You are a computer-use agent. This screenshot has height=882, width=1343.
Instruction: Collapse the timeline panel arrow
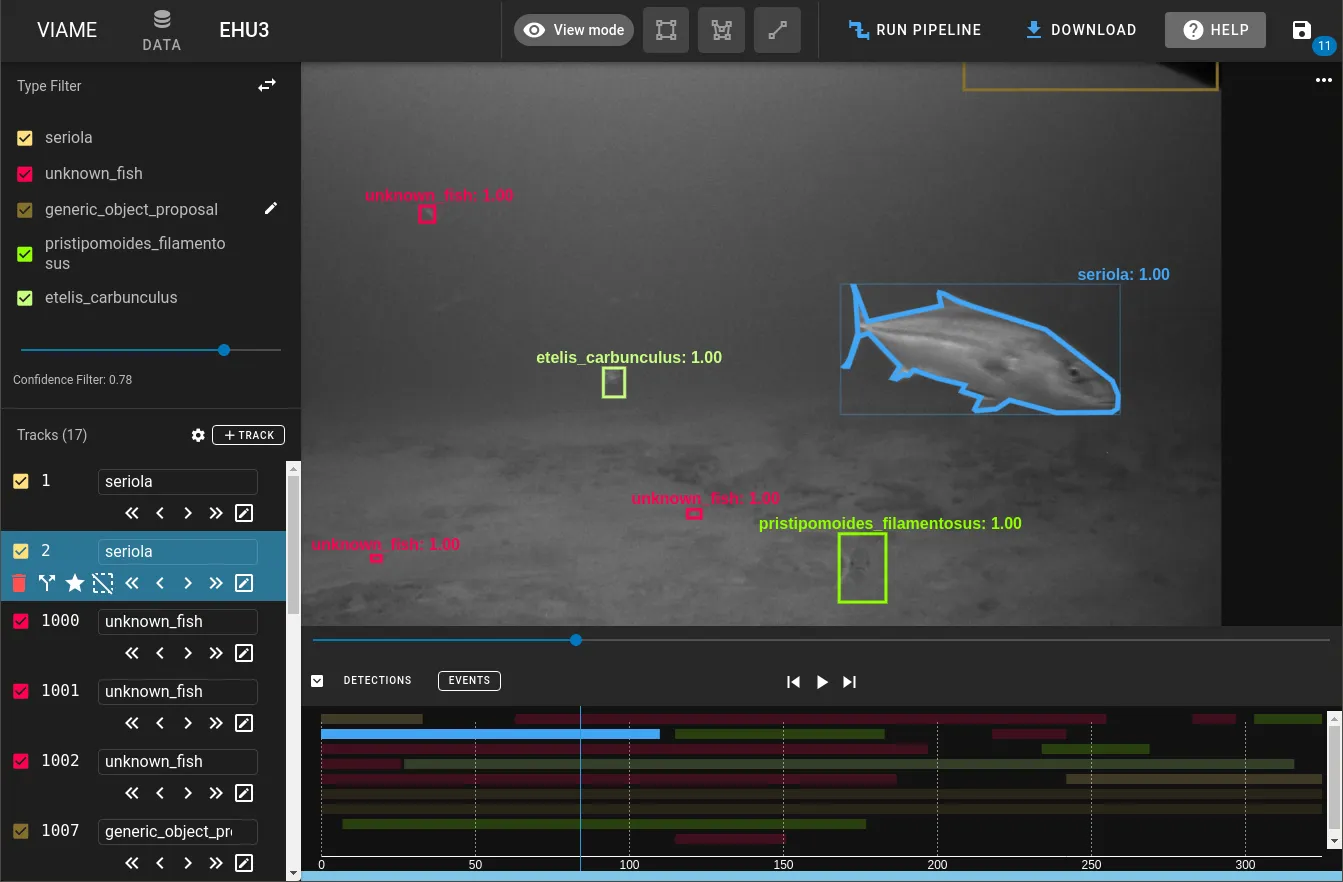317,681
